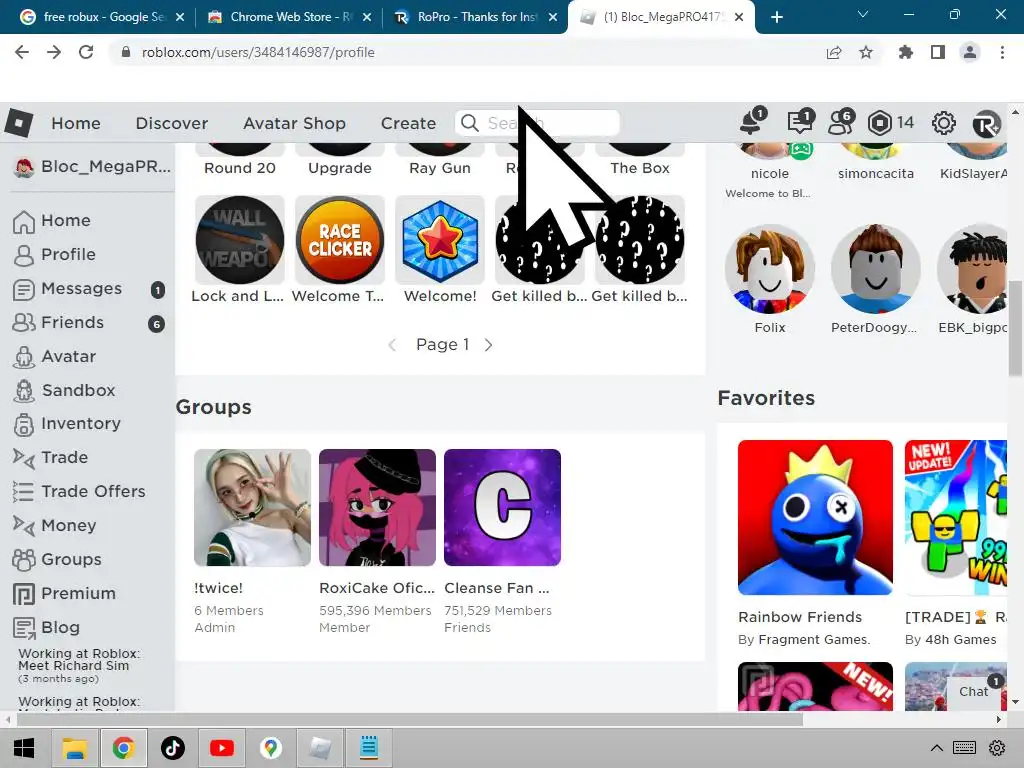Image resolution: width=1024 pixels, height=768 pixels.
Task: Click the Trade Offers icon in sidebar
Action: coord(24,492)
